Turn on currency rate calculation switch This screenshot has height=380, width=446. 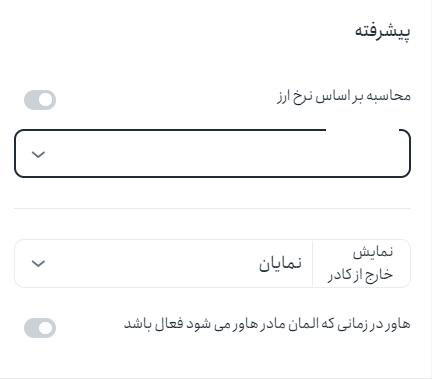(x=40, y=100)
